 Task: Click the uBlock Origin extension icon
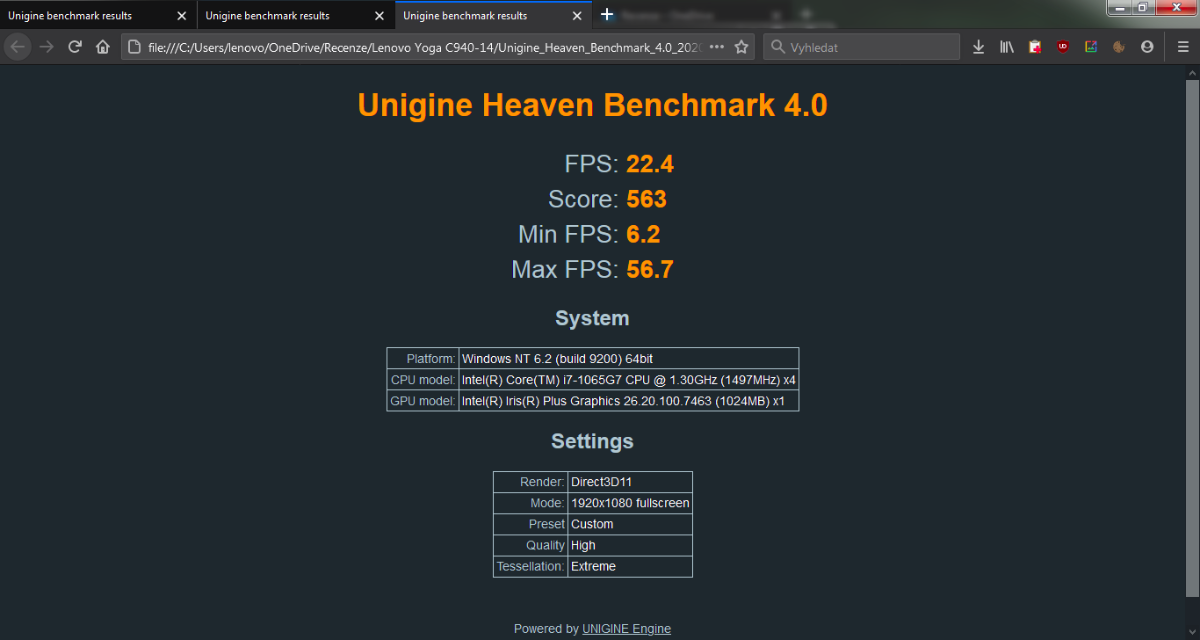tap(1063, 47)
